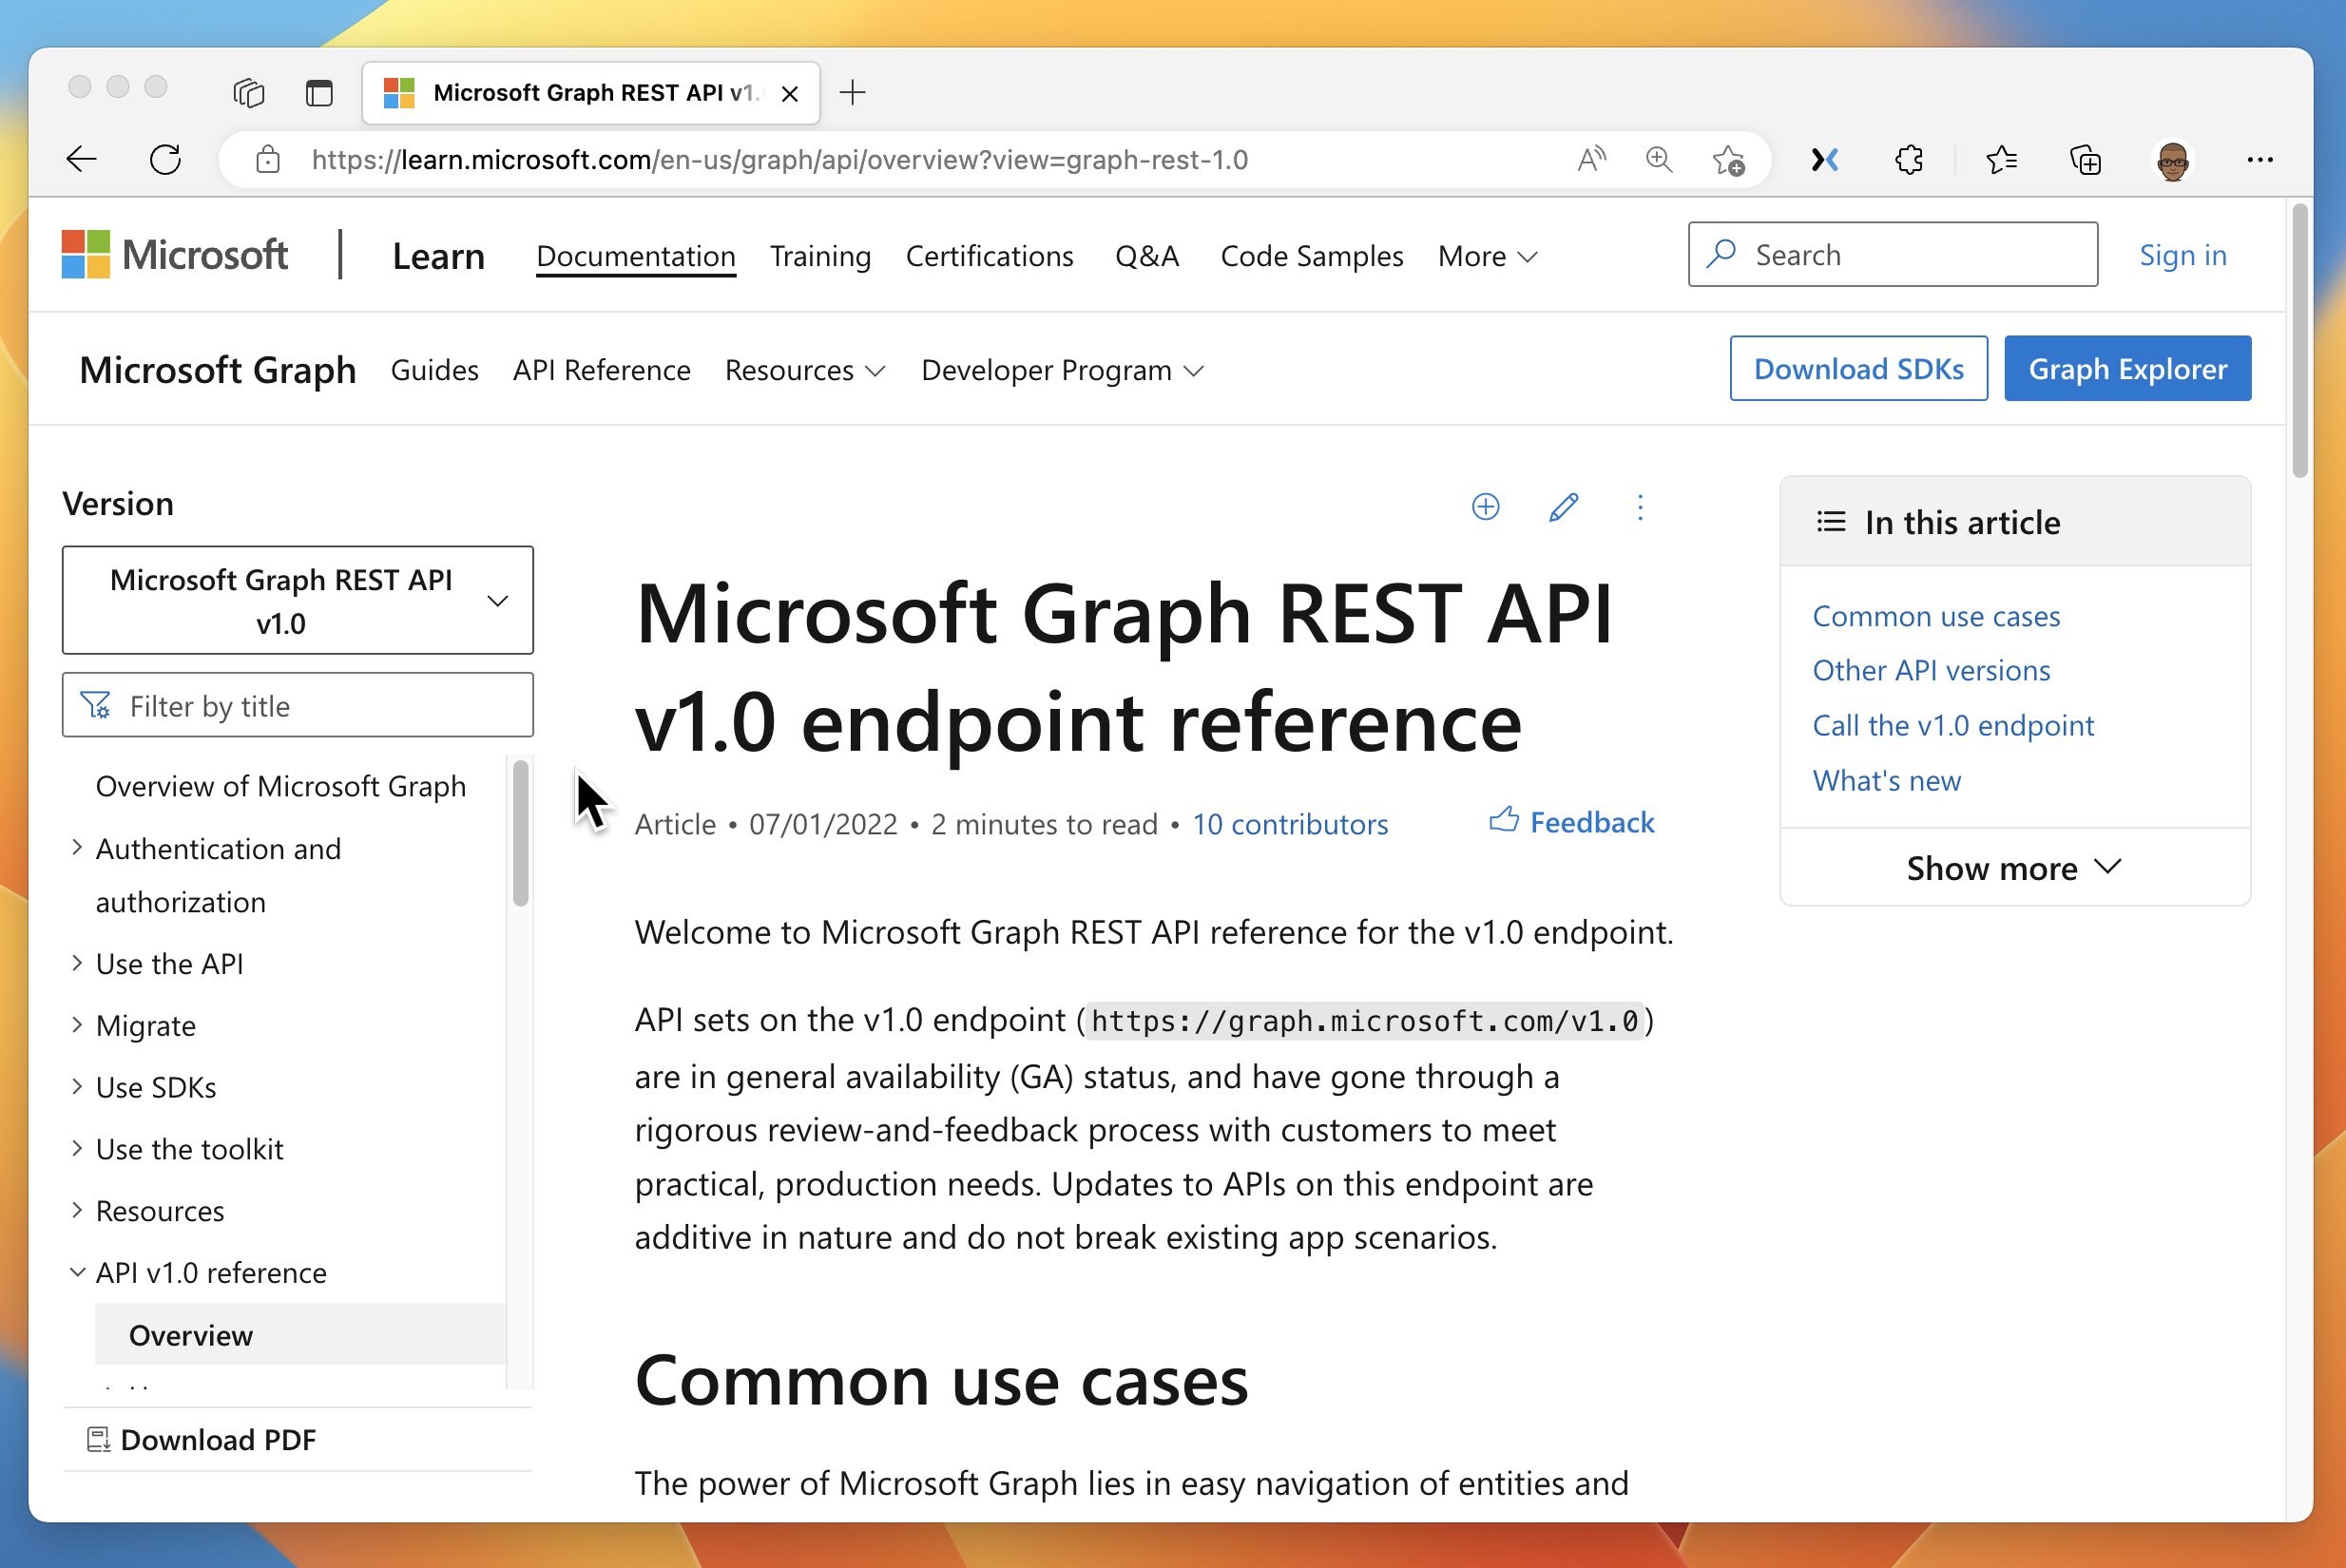Viewport: 2346px width, 1568px height.
Task: Expand the Use SDKs tree node
Action: pos(77,1086)
